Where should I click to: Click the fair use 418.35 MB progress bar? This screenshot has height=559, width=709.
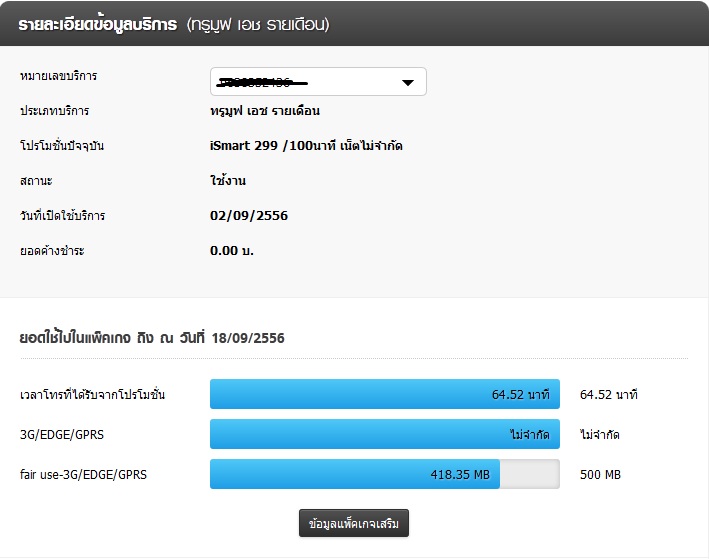385,474
